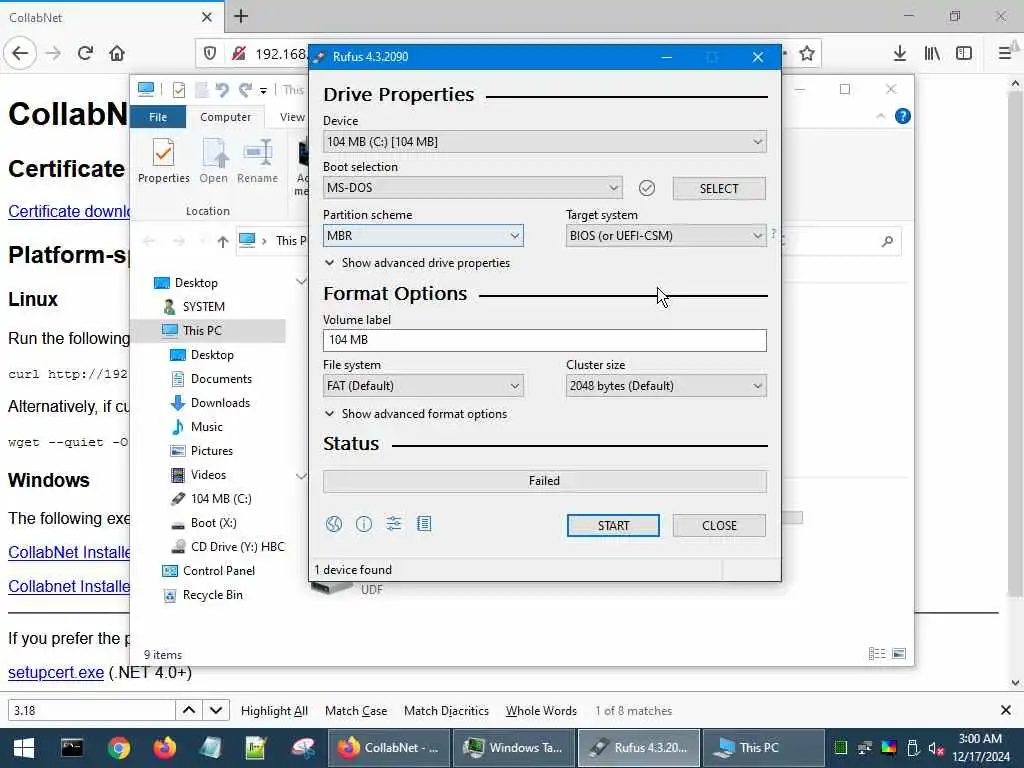The width and height of the screenshot is (1024, 768).
Task: Toggle Match Case in find bar
Action: [x=356, y=711]
